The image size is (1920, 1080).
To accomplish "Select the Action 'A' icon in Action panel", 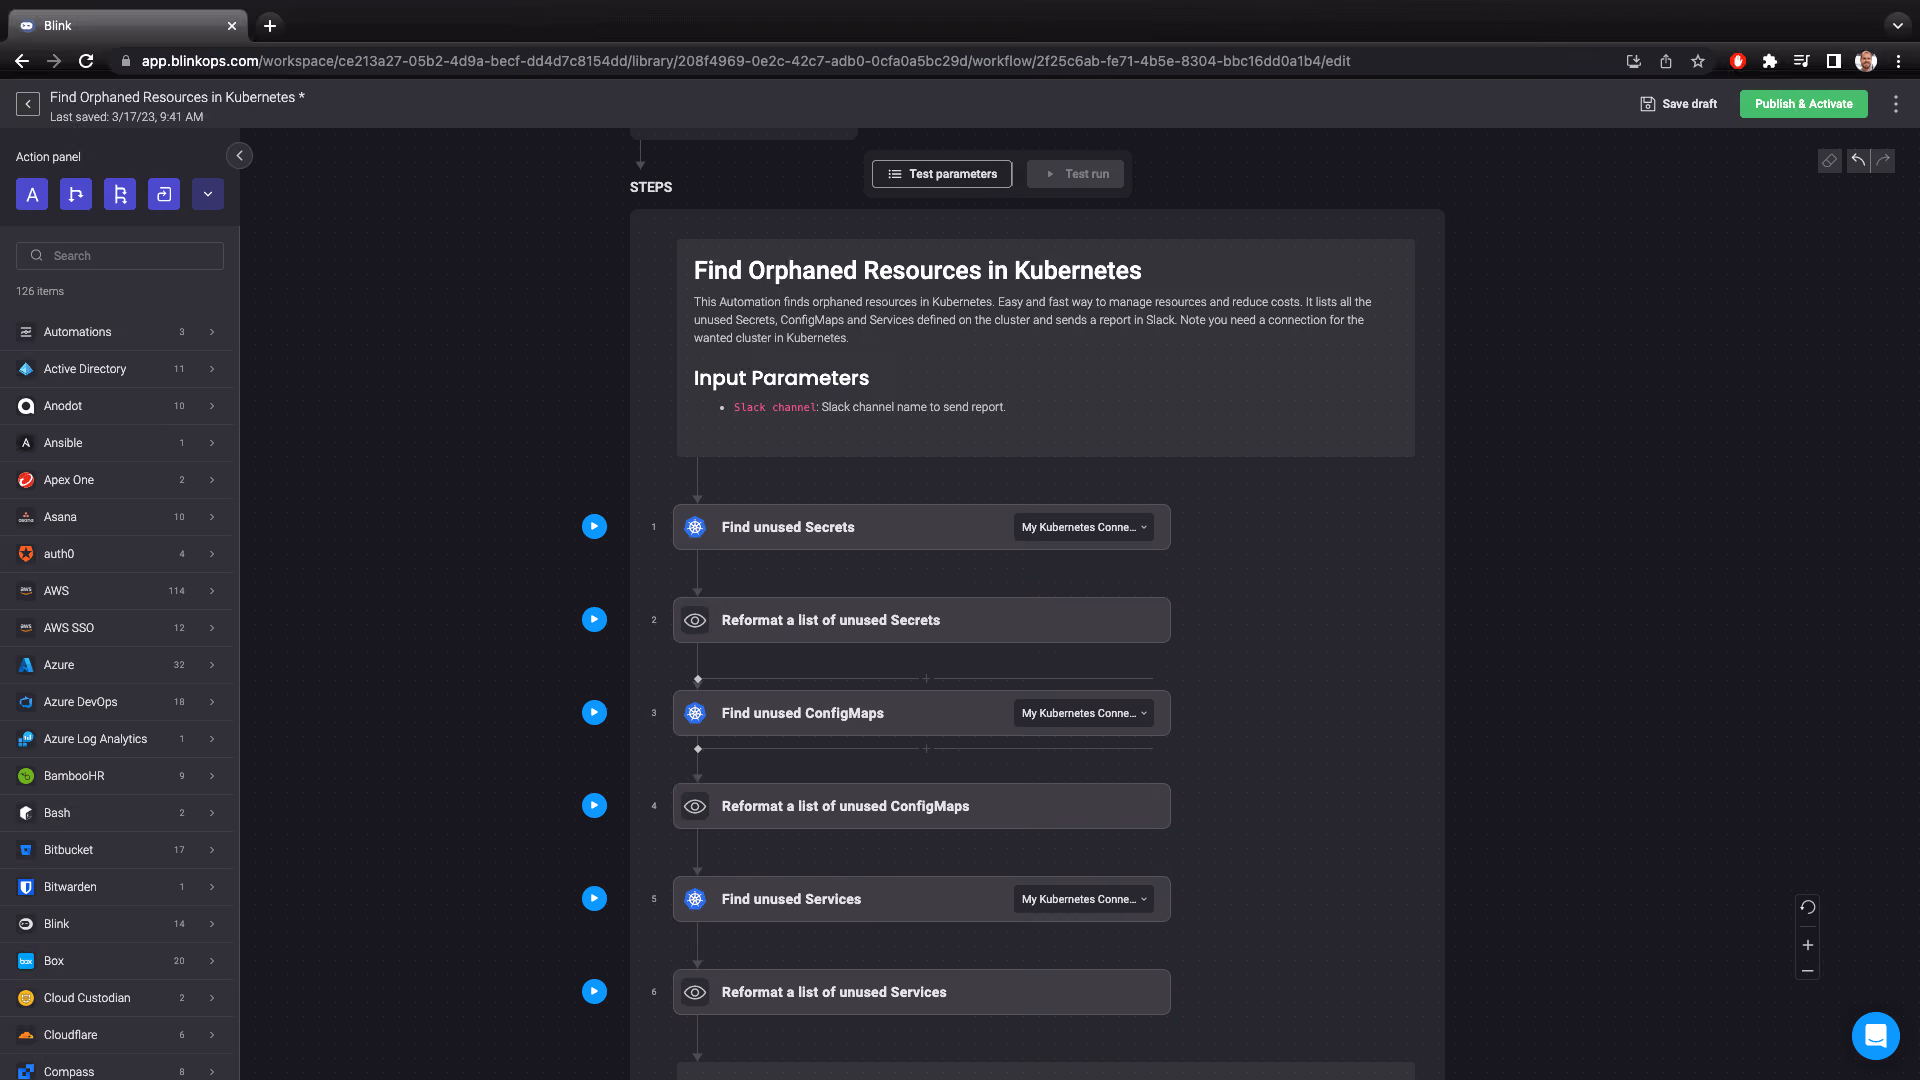I will (x=32, y=194).
